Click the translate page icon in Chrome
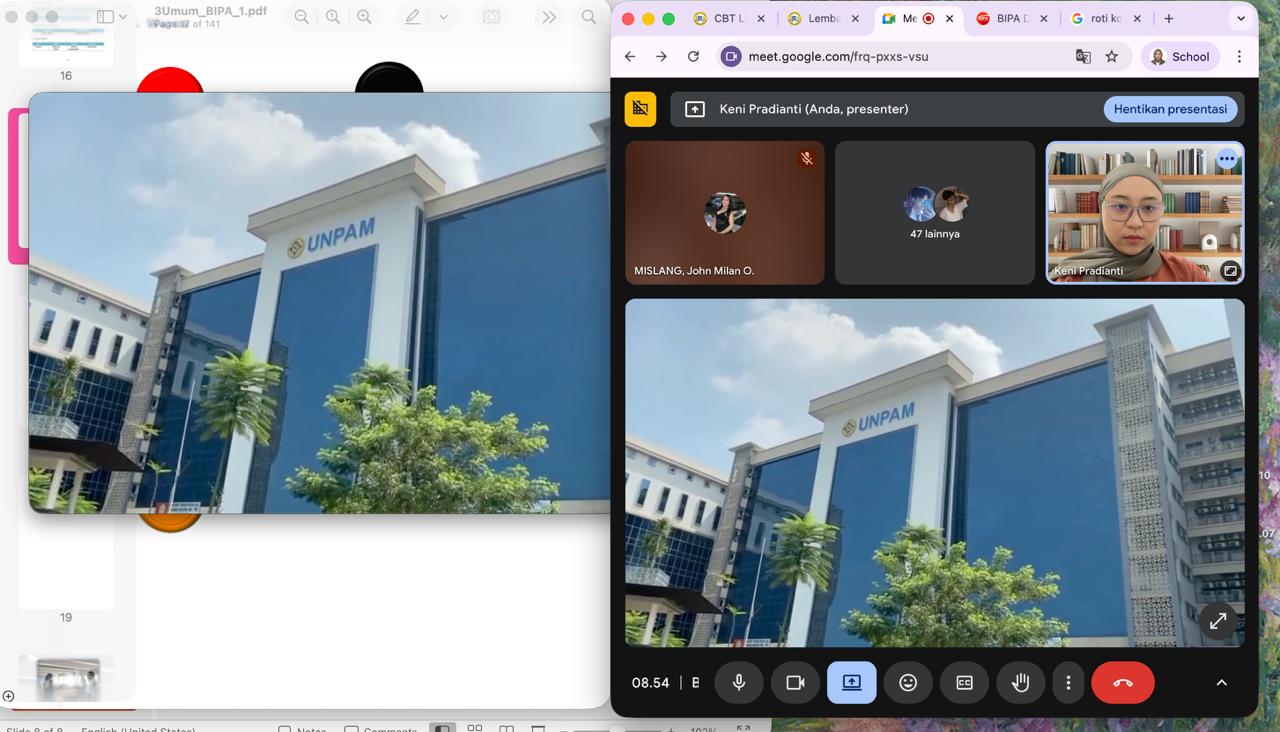 [1083, 57]
